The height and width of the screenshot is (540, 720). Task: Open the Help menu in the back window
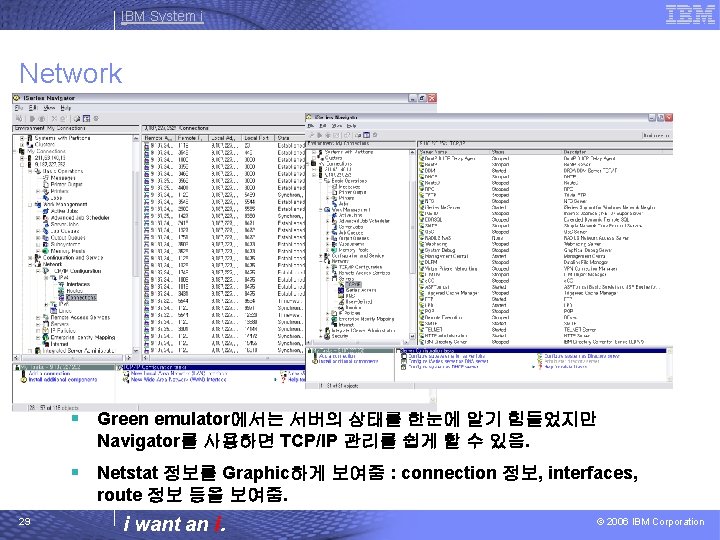click(x=66, y=108)
